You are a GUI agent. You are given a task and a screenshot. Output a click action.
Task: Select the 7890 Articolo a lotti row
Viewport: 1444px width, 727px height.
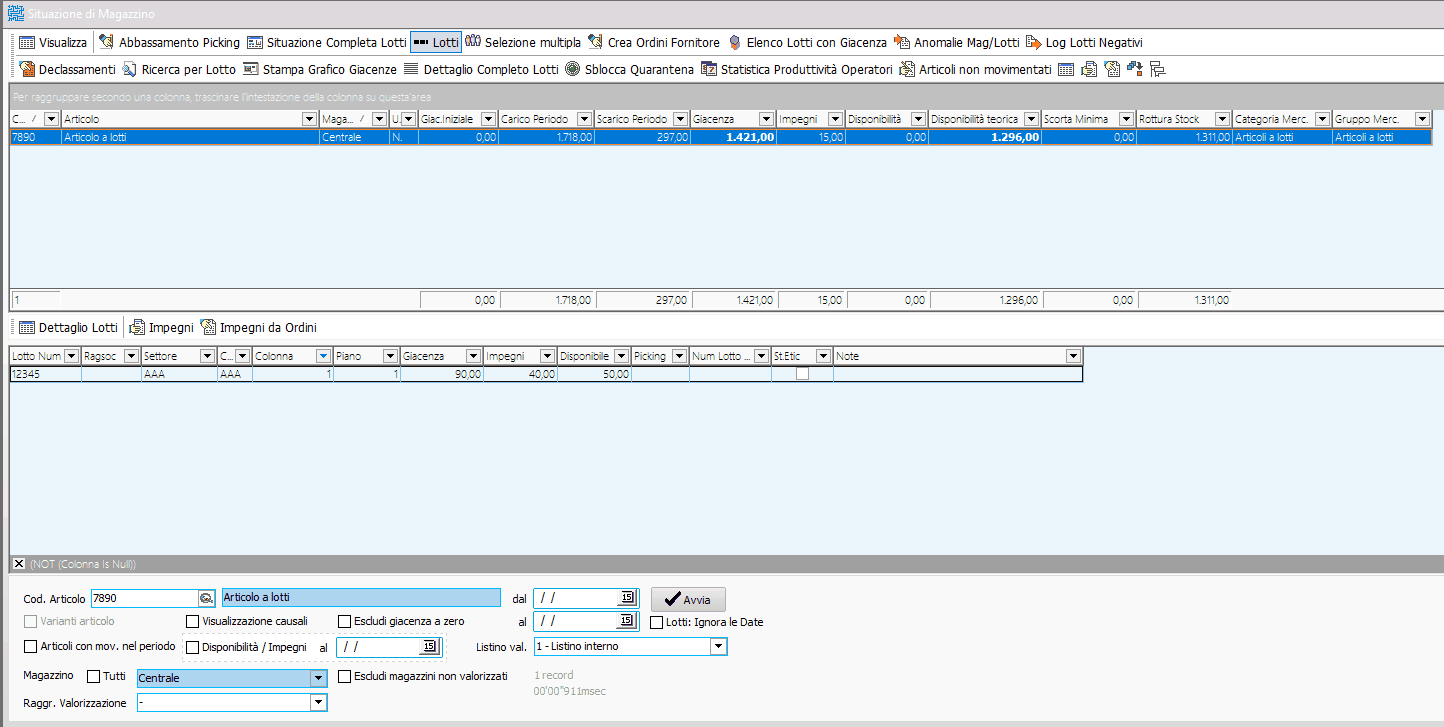721,137
